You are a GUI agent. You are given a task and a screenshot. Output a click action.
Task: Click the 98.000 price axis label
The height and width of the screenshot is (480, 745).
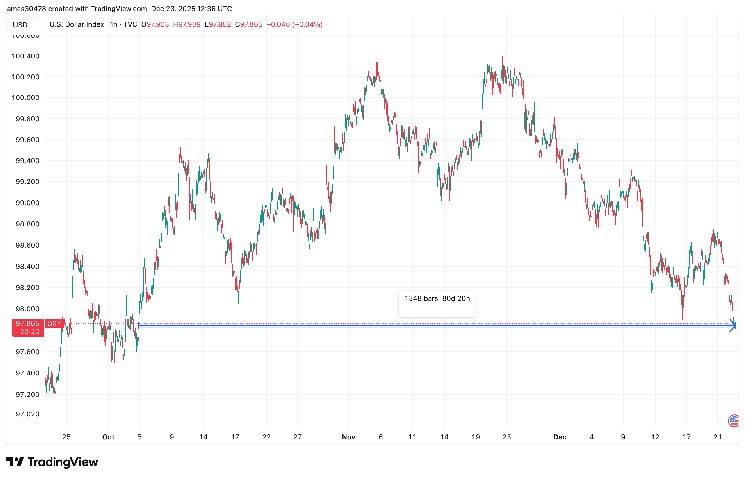click(x=27, y=308)
